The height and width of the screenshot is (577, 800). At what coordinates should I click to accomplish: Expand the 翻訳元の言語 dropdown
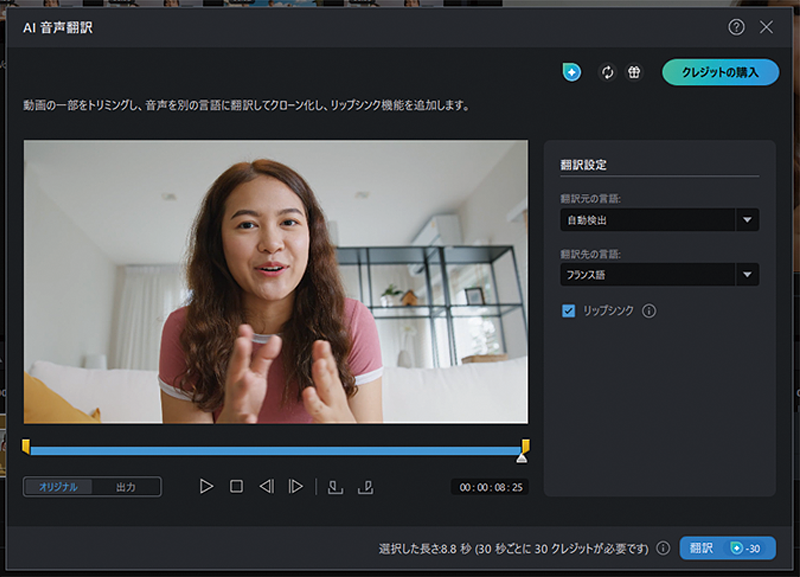747,220
